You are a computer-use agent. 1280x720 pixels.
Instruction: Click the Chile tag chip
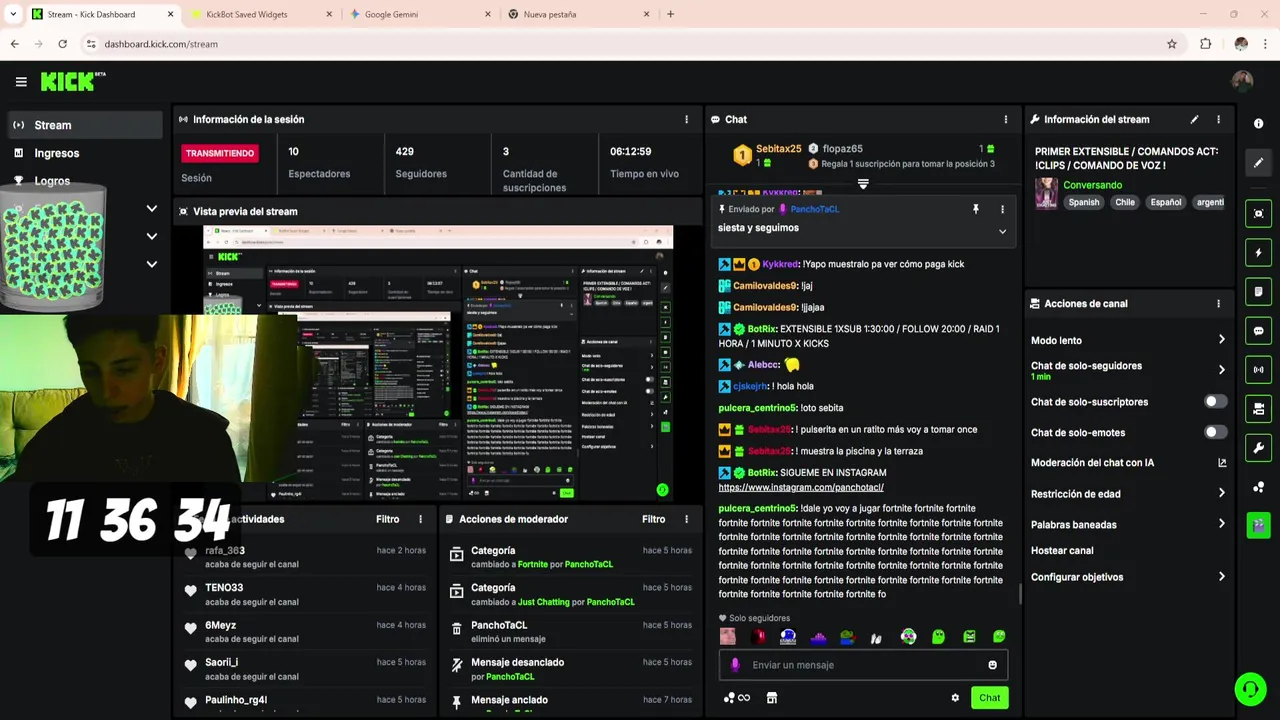tap(1125, 202)
